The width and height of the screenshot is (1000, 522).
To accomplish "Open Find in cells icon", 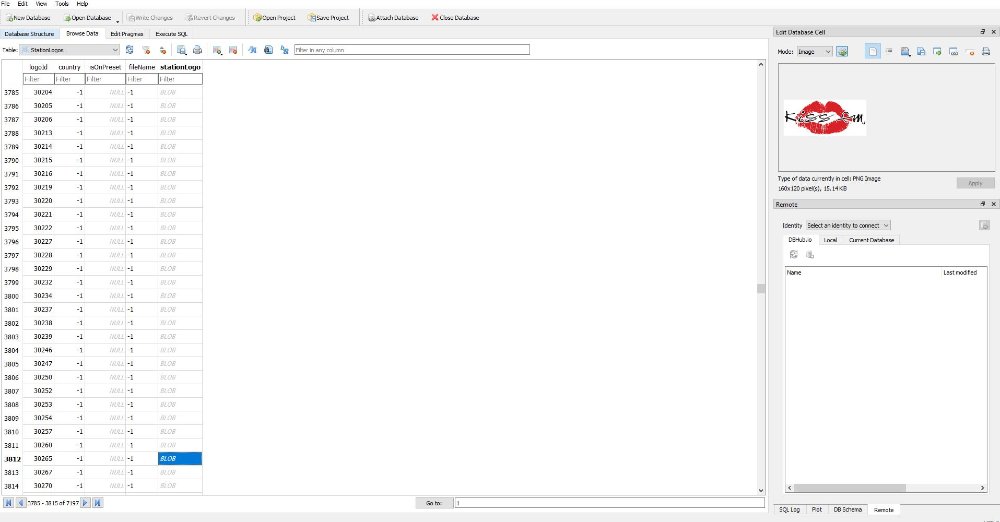I will [x=268, y=50].
